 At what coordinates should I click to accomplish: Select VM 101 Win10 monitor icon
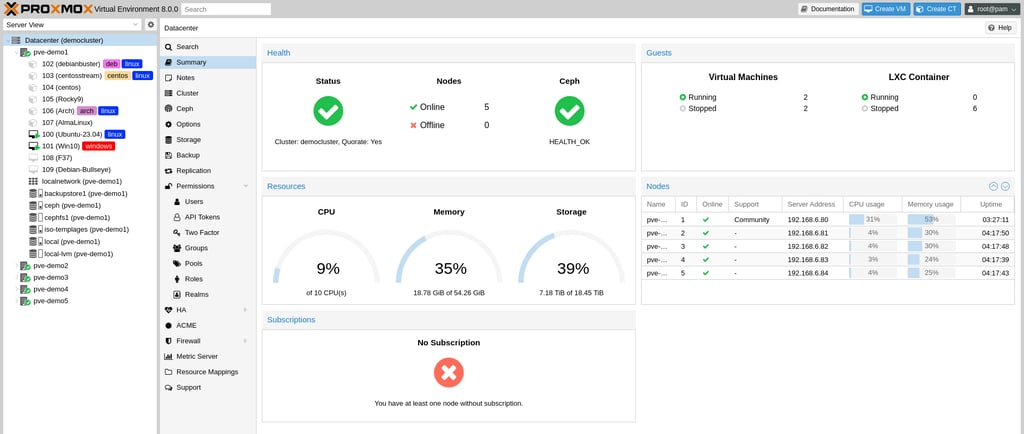[34, 146]
